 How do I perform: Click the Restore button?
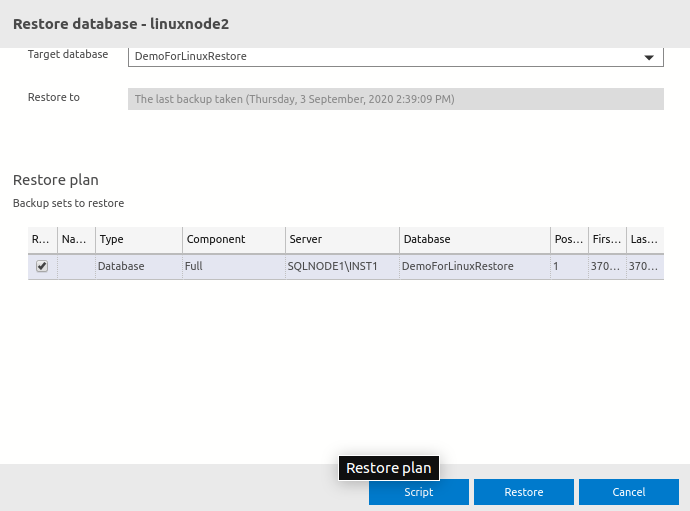523,492
